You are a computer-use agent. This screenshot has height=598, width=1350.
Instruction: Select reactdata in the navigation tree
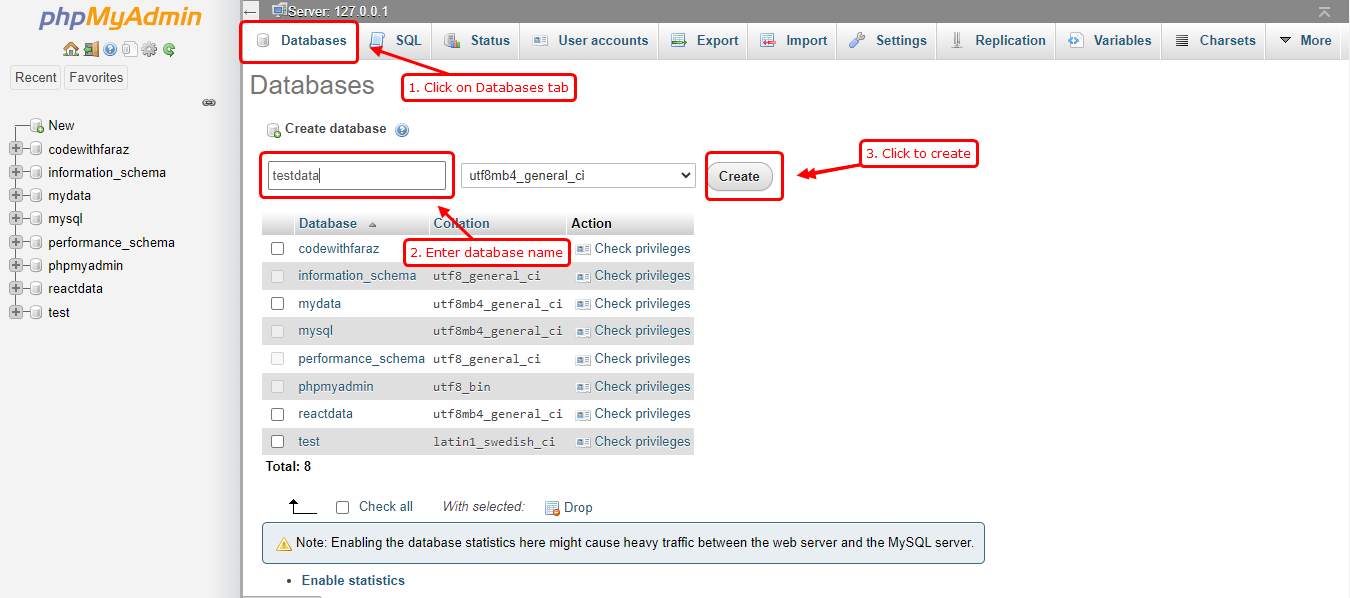(x=75, y=289)
